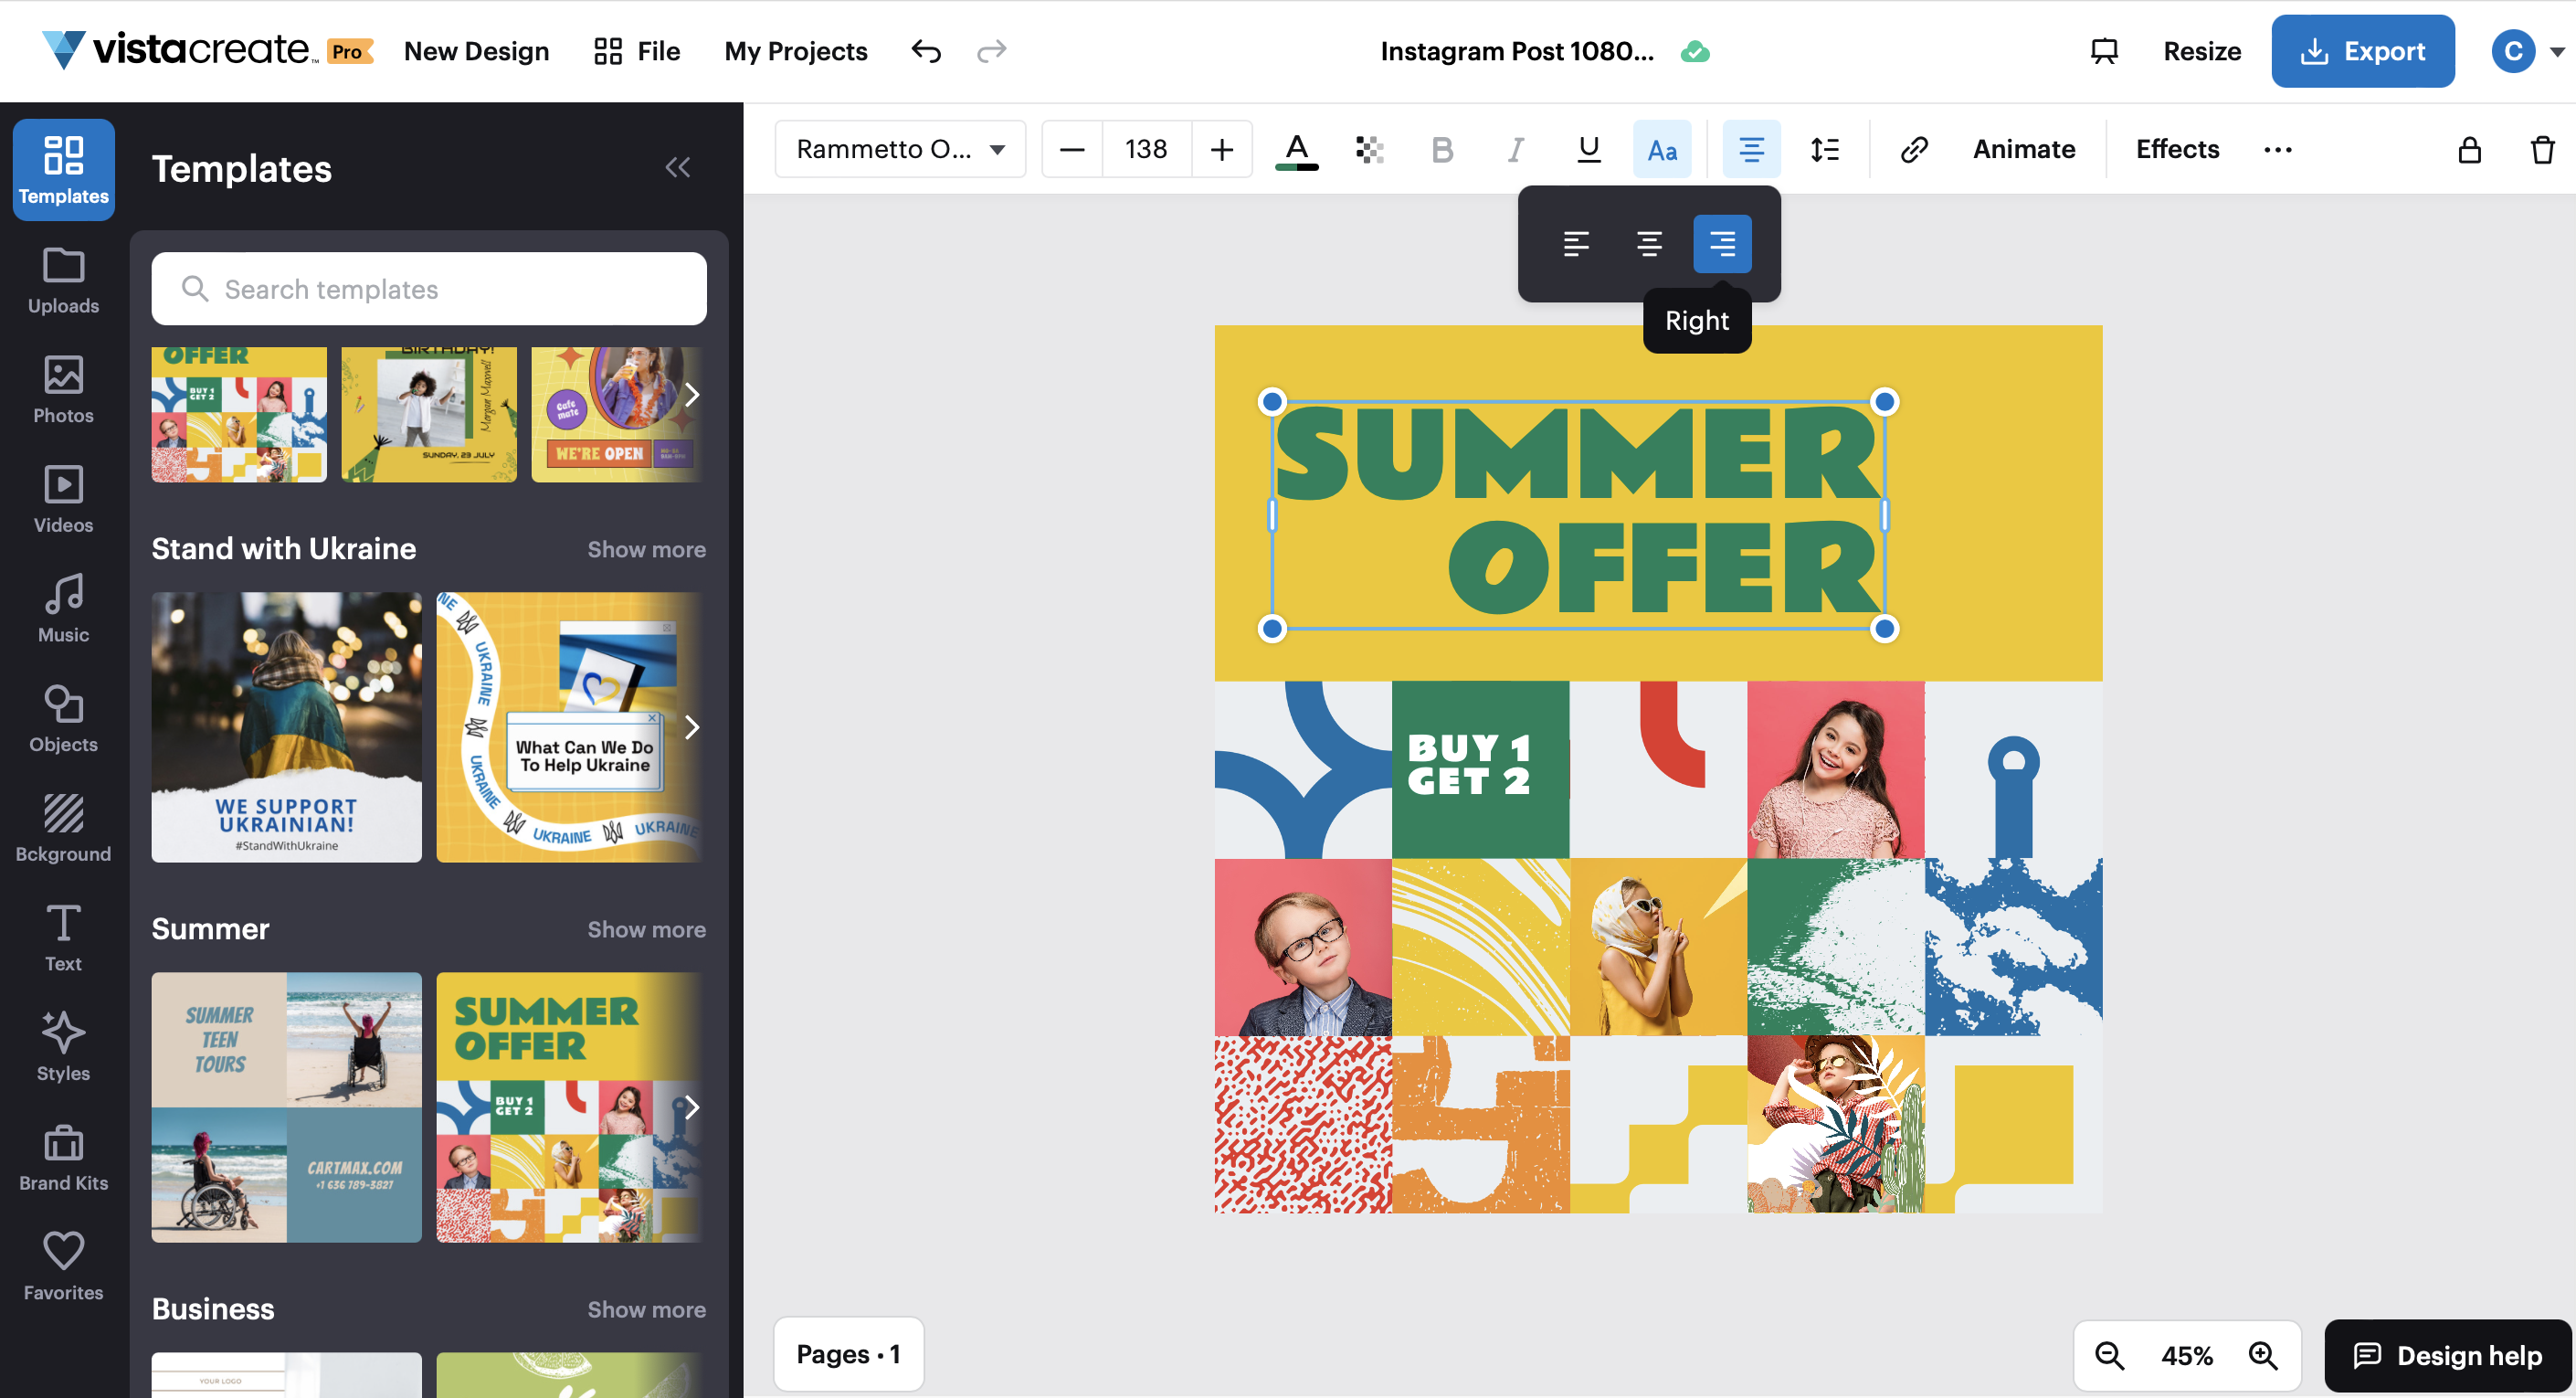
Task: Select the Summer Offer template thumbnail
Action: [569, 1107]
